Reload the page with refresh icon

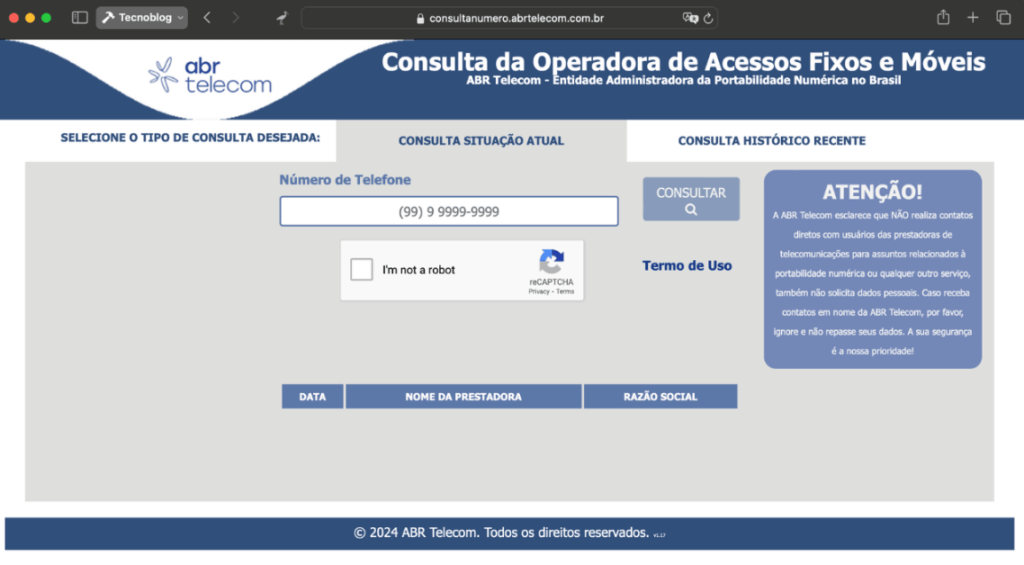pos(708,18)
